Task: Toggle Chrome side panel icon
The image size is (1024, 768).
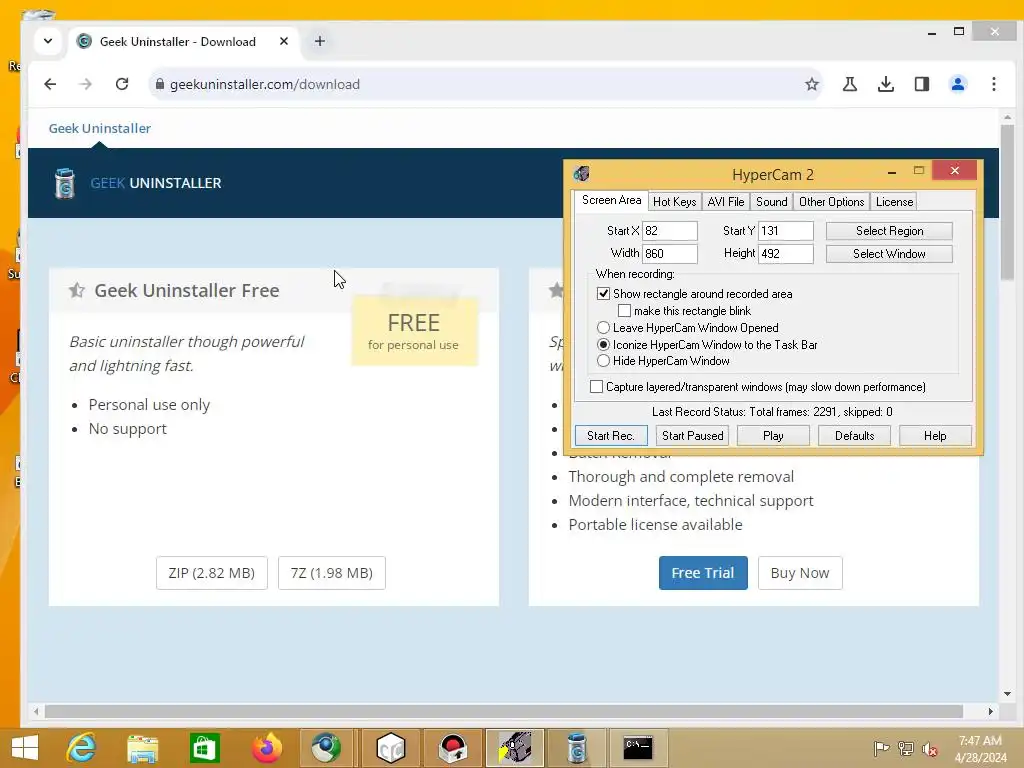Action: click(x=921, y=84)
